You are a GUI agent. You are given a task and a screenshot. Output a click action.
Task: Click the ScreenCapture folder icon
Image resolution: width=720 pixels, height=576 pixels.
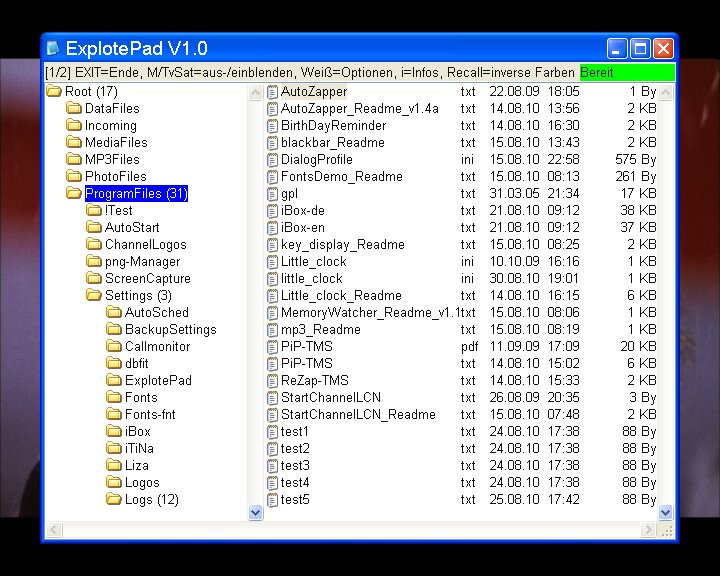coord(94,279)
